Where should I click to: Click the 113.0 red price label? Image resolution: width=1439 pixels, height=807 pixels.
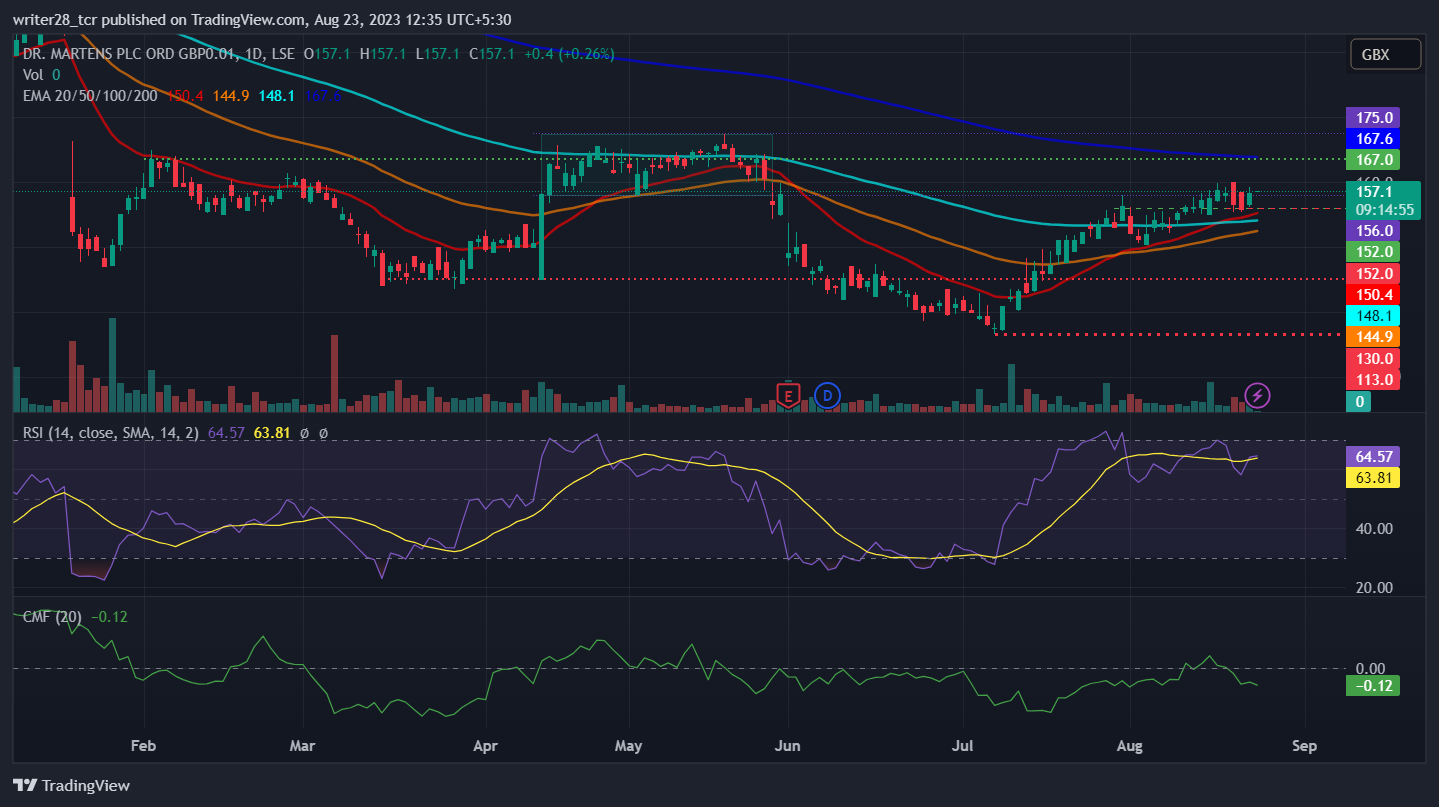(x=1372, y=379)
